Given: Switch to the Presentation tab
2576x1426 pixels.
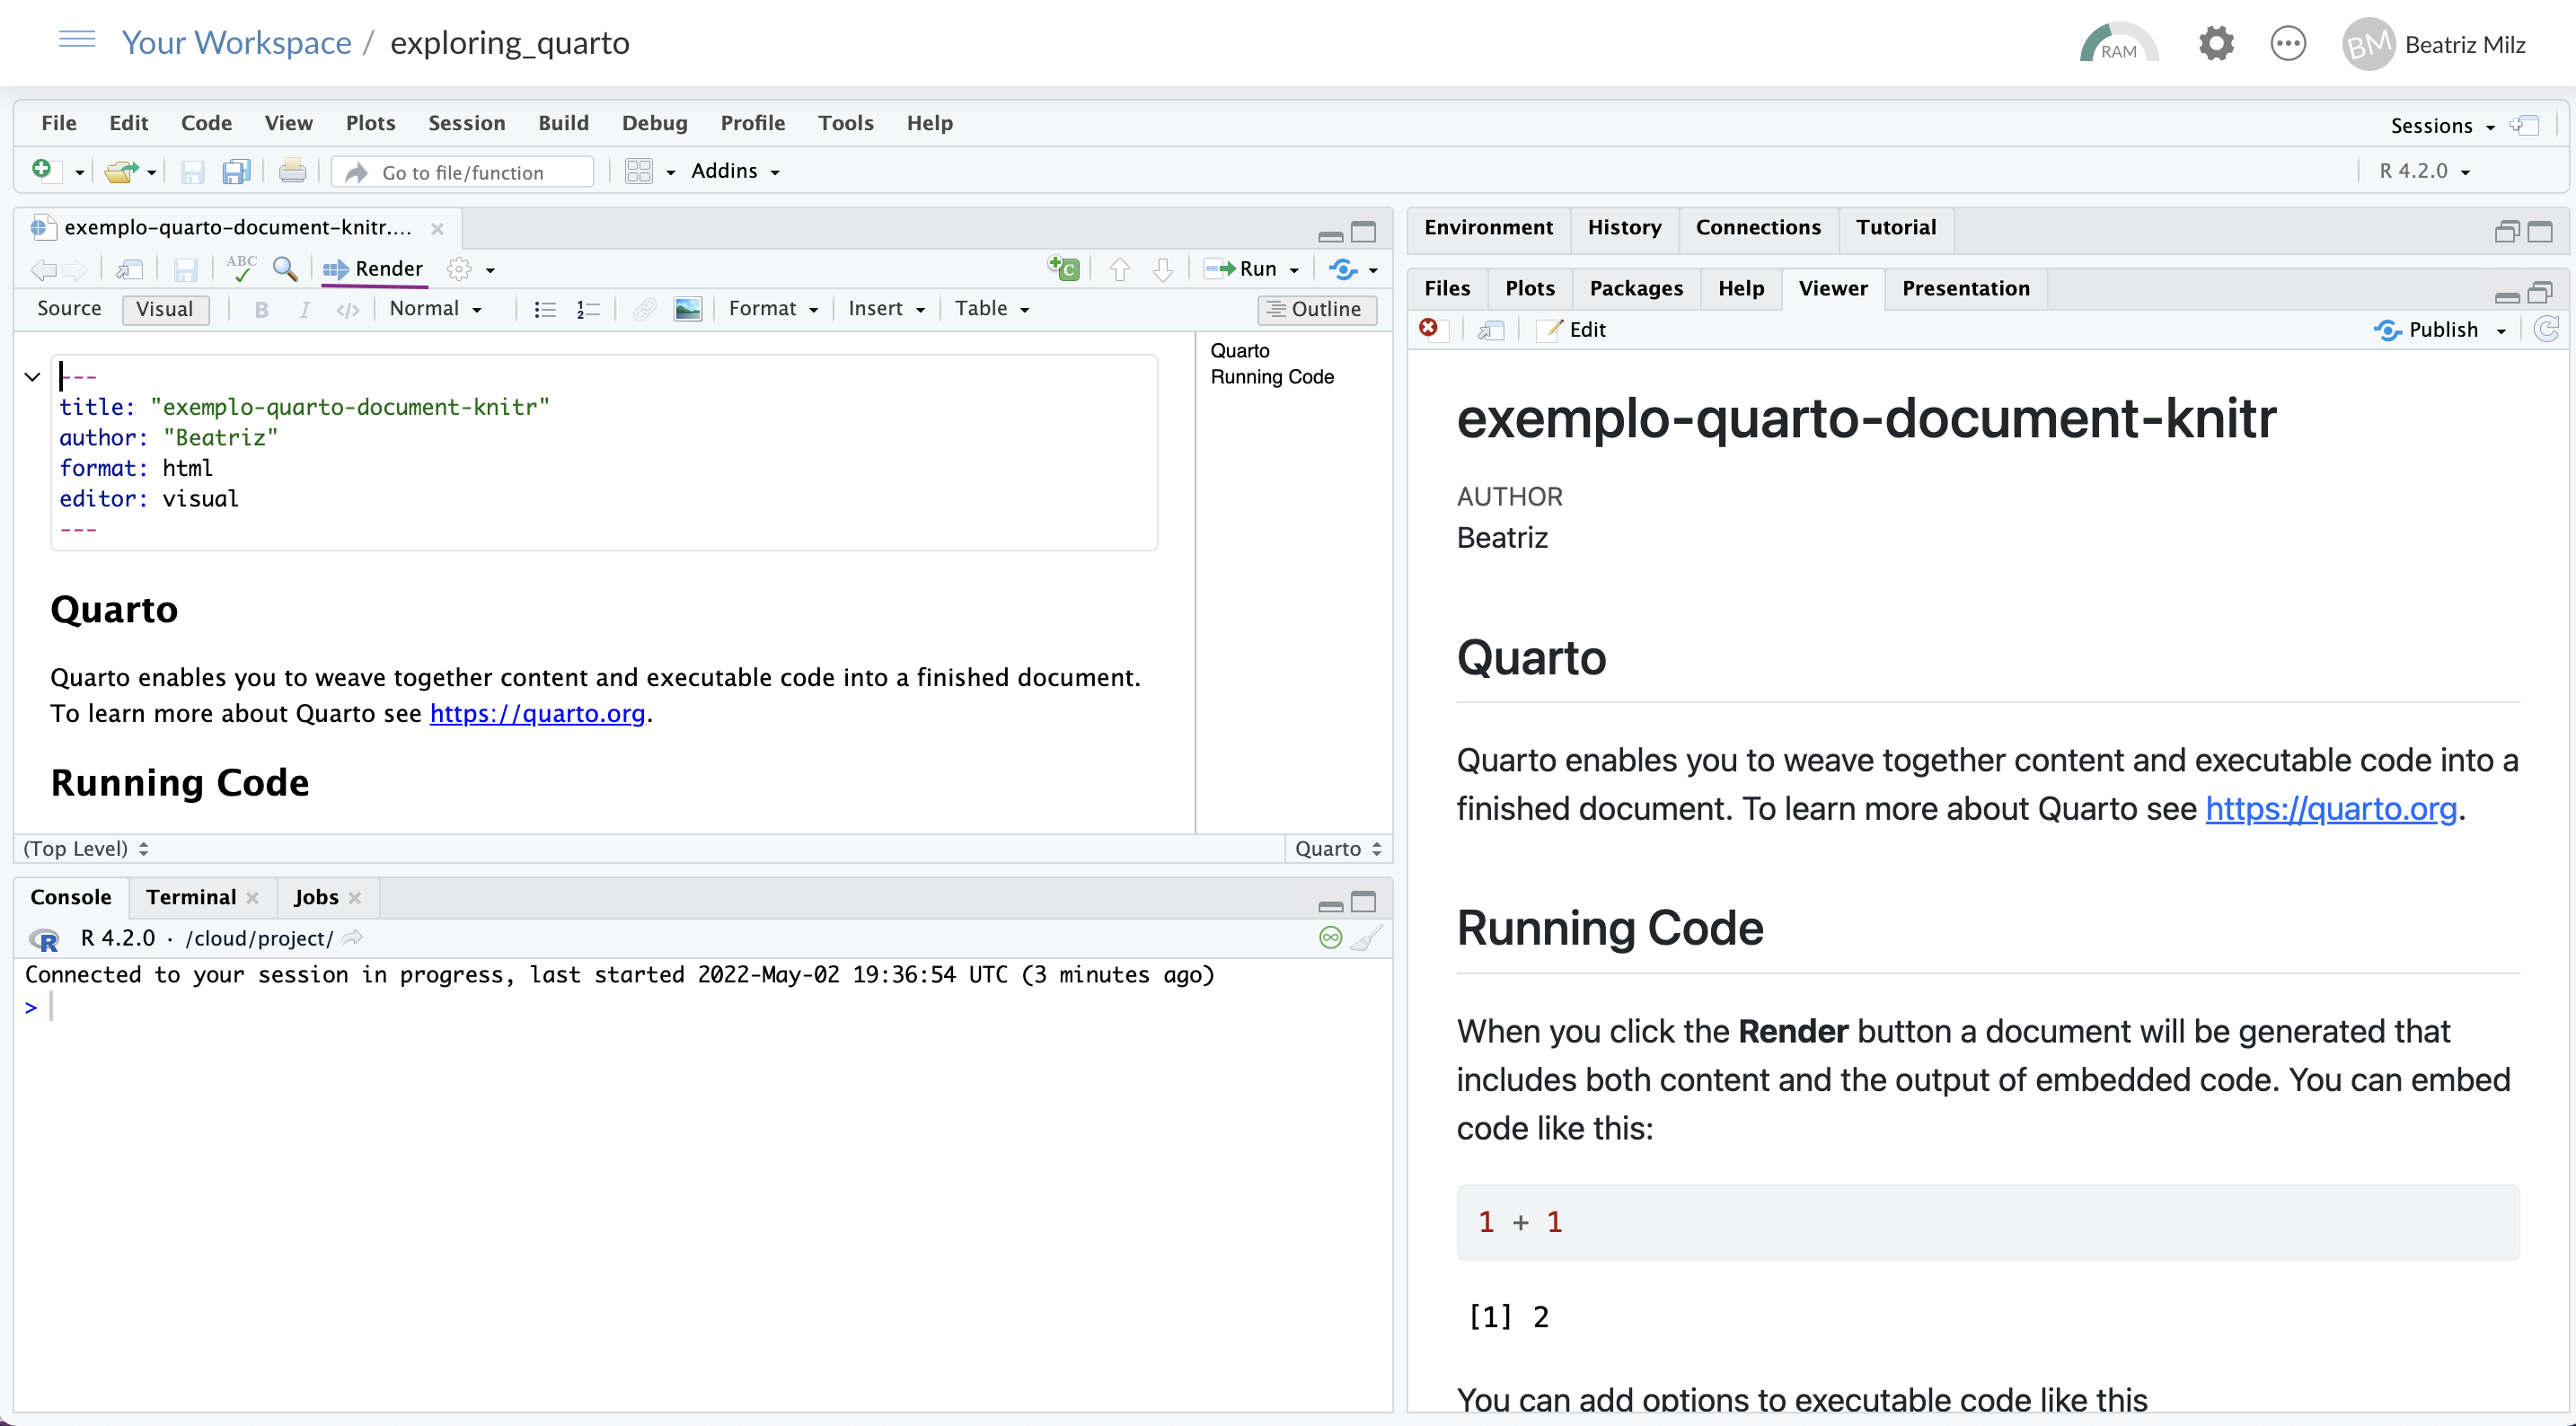Looking at the screenshot, I should click(x=1964, y=288).
